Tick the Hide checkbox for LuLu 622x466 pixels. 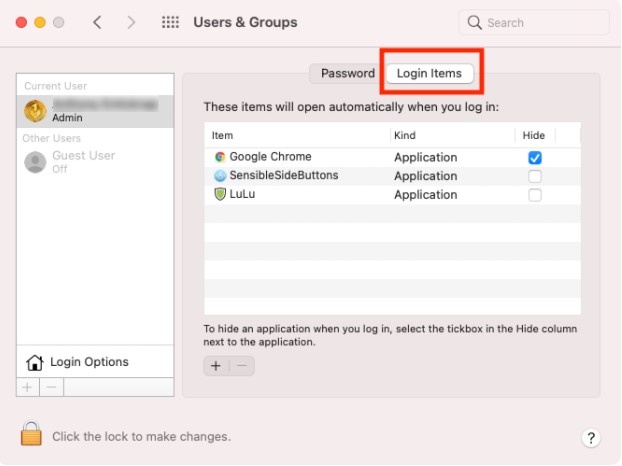tap(535, 195)
